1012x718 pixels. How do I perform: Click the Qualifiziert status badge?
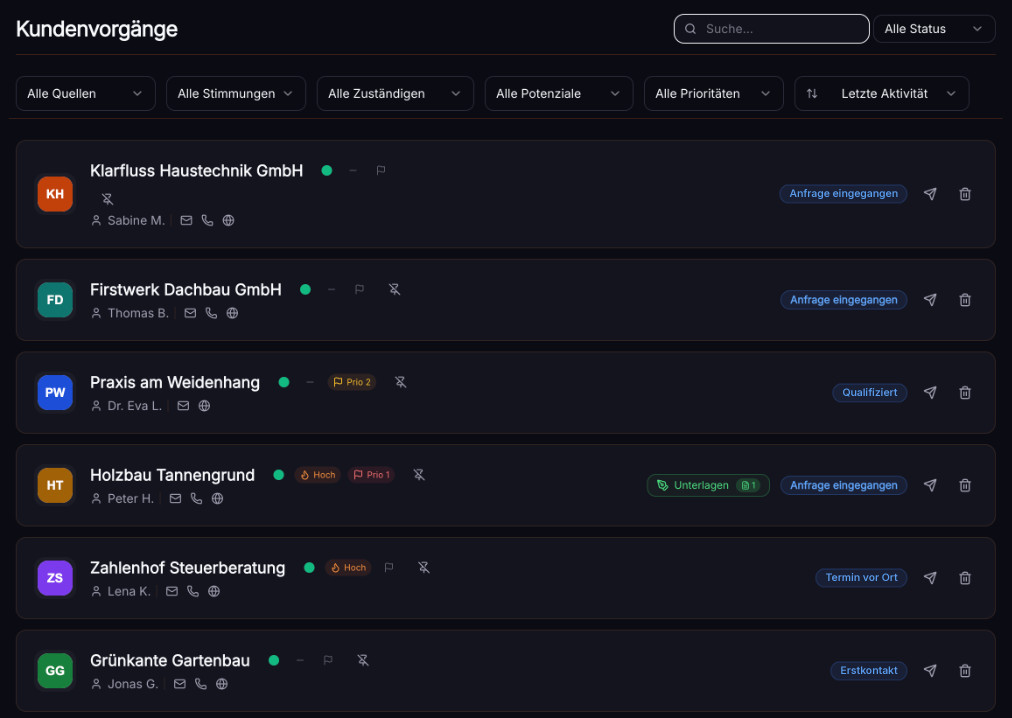(x=869, y=393)
